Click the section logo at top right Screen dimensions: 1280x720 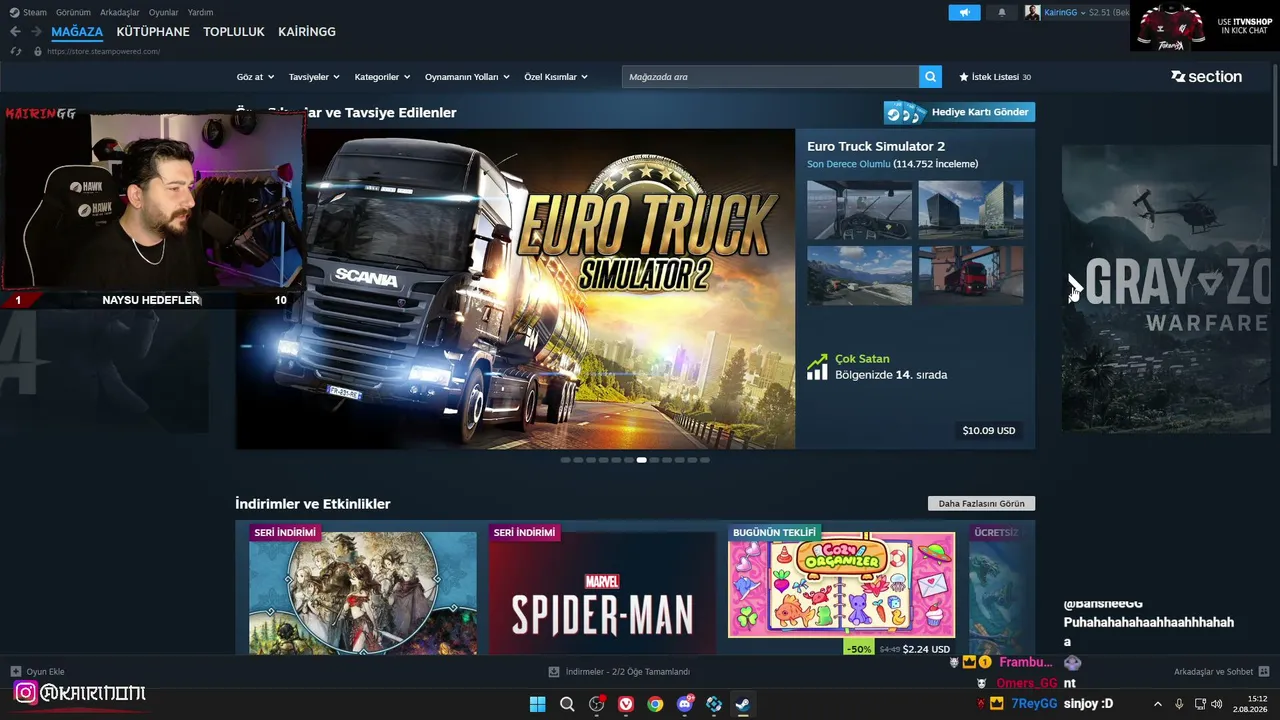point(1207,77)
